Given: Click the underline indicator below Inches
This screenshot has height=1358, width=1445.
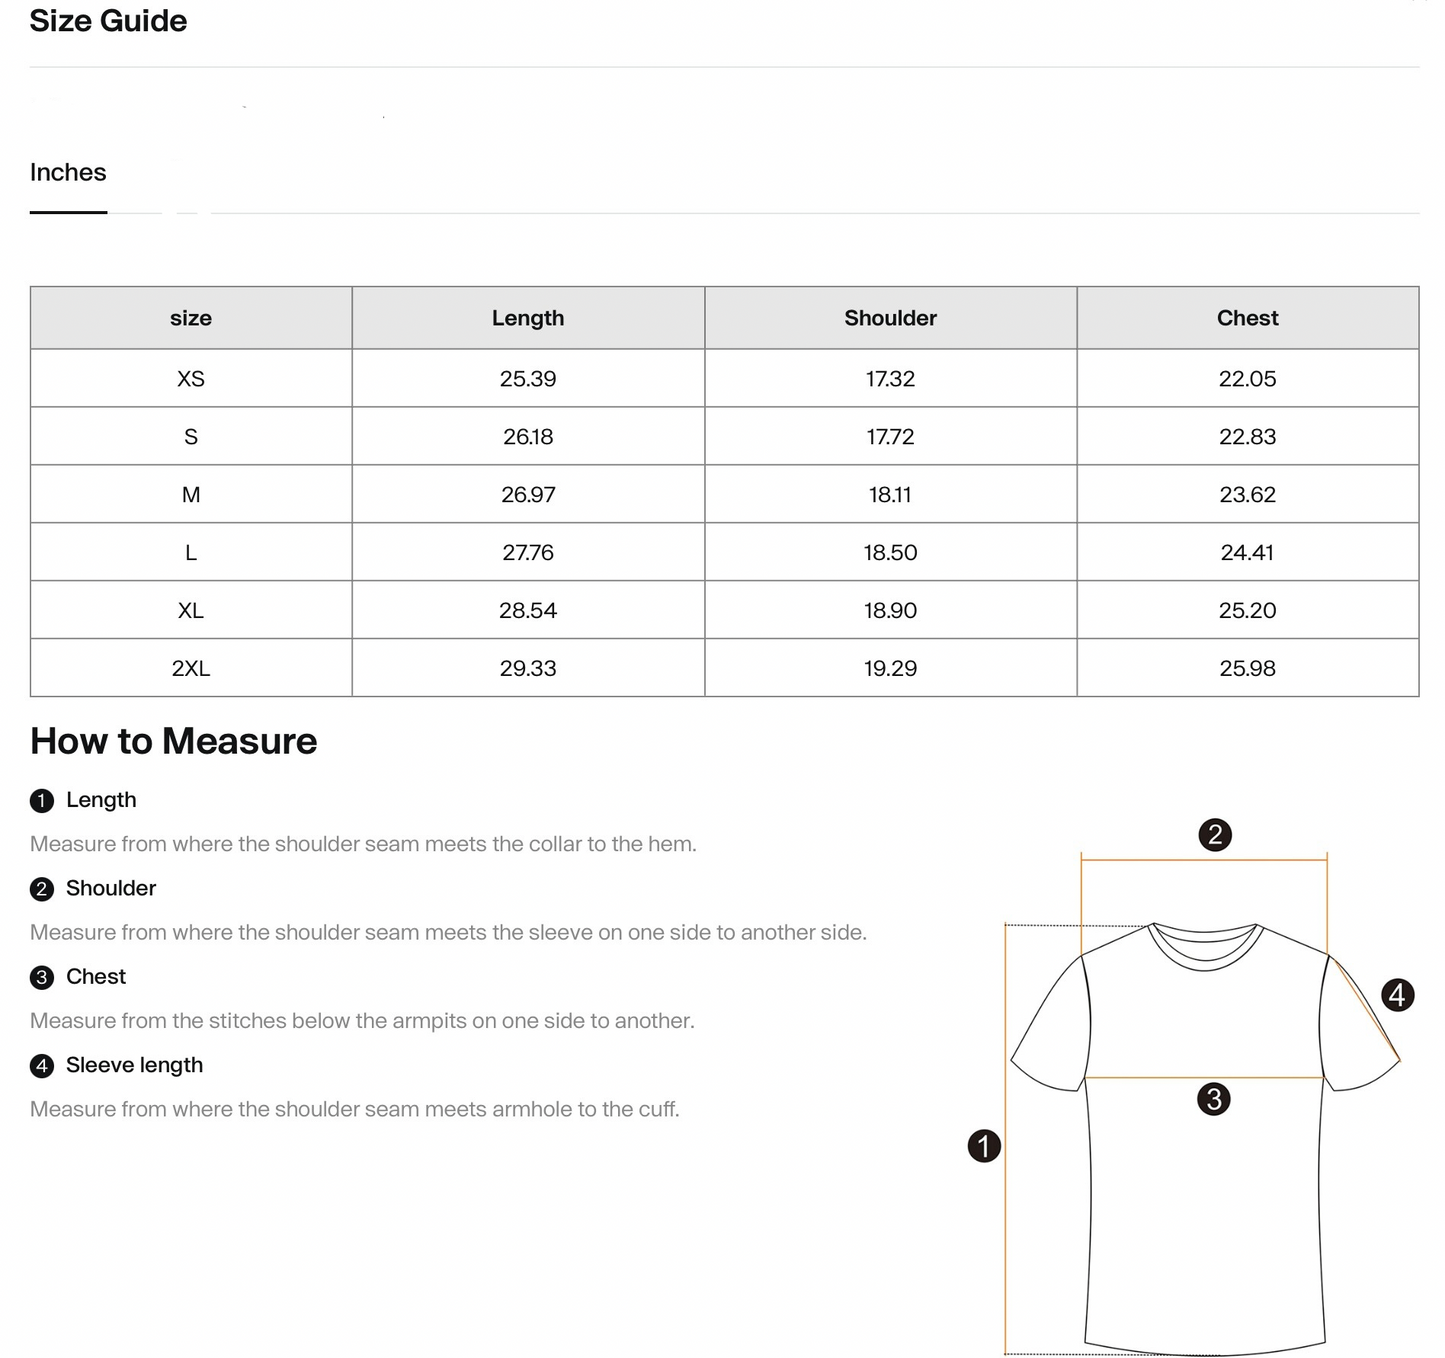Looking at the screenshot, I should tap(68, 212).
